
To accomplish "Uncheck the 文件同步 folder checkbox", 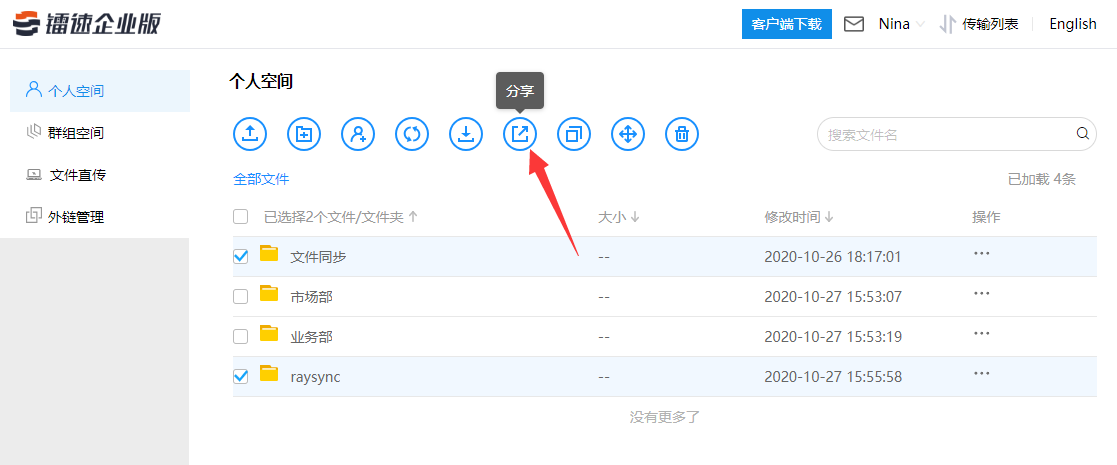I will click(241, 256).
